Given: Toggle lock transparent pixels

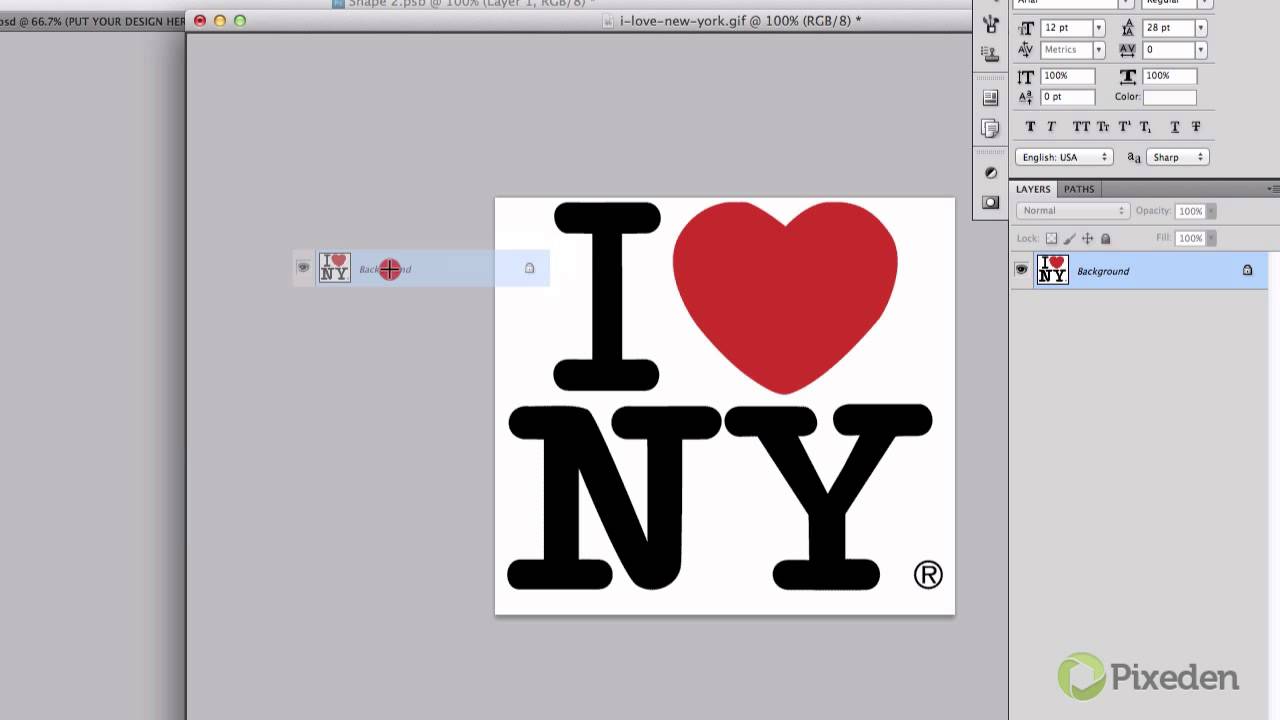Looking at the screenshot, I should coord(1051,239).
